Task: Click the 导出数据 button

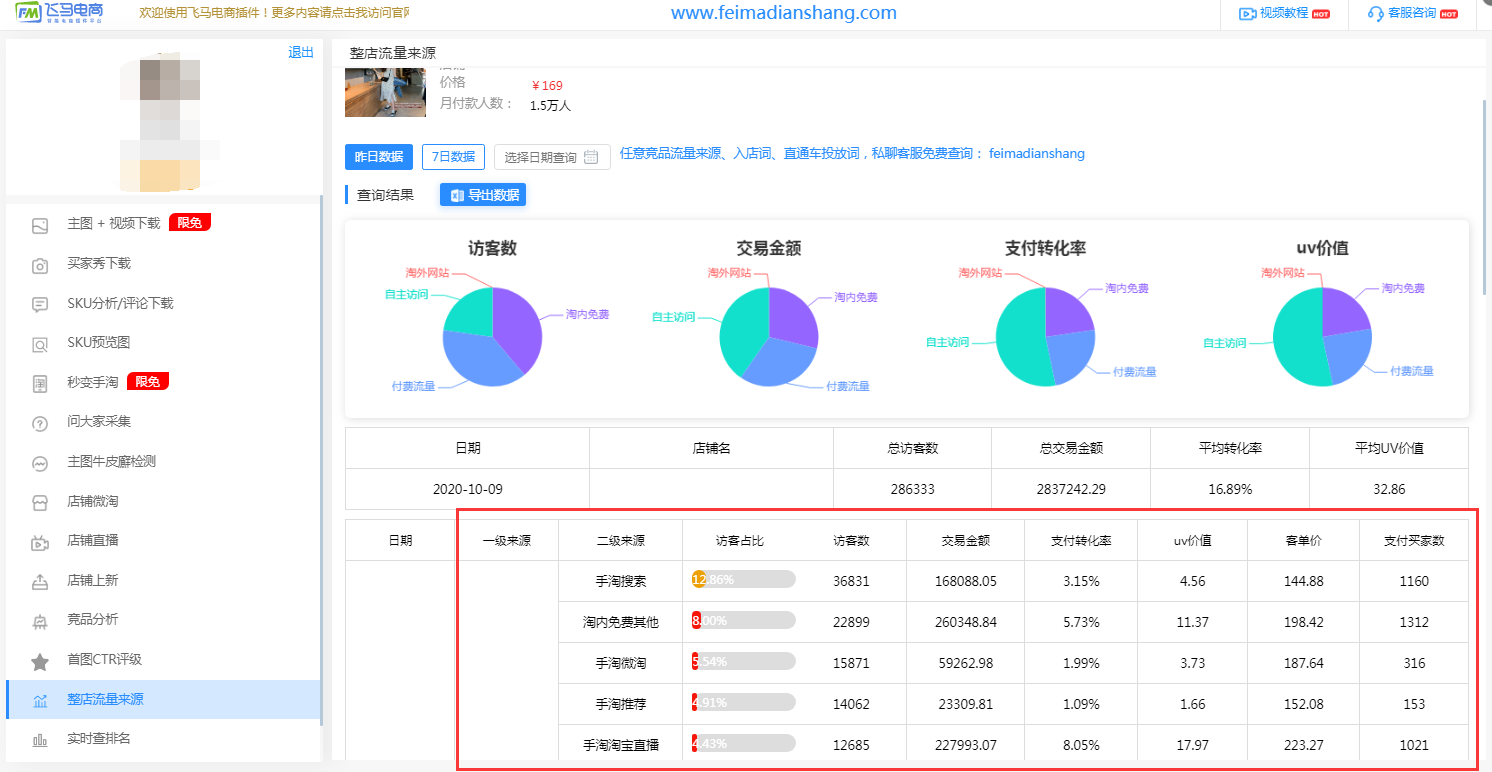Action: click(483, 194)
